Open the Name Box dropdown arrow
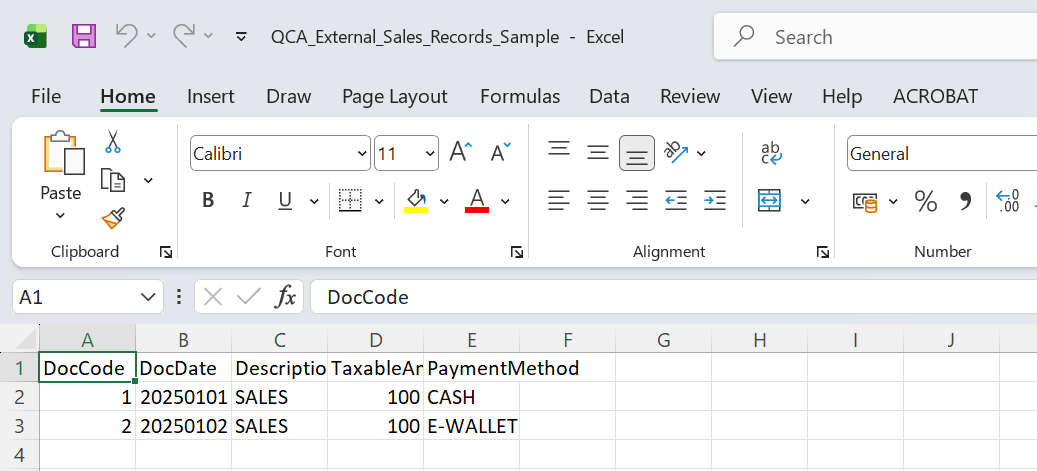This screenshot has width=1037, height=471. pyautogui.click(x=149, y=297)
